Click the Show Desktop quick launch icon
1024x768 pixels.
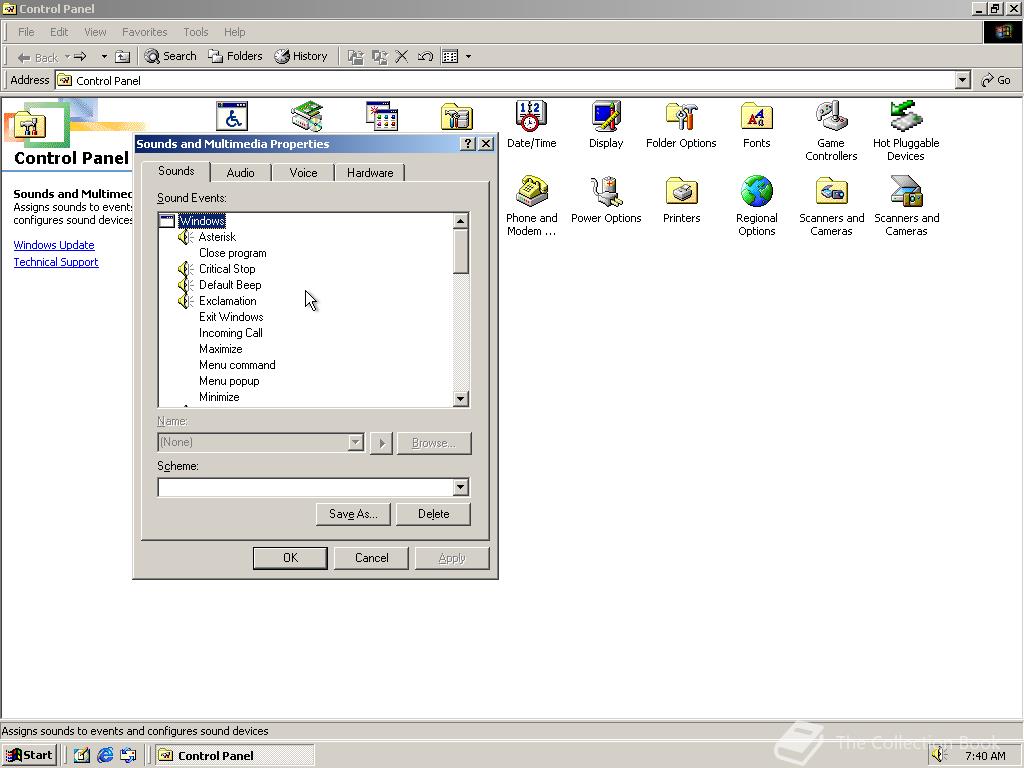pos(81,755)
